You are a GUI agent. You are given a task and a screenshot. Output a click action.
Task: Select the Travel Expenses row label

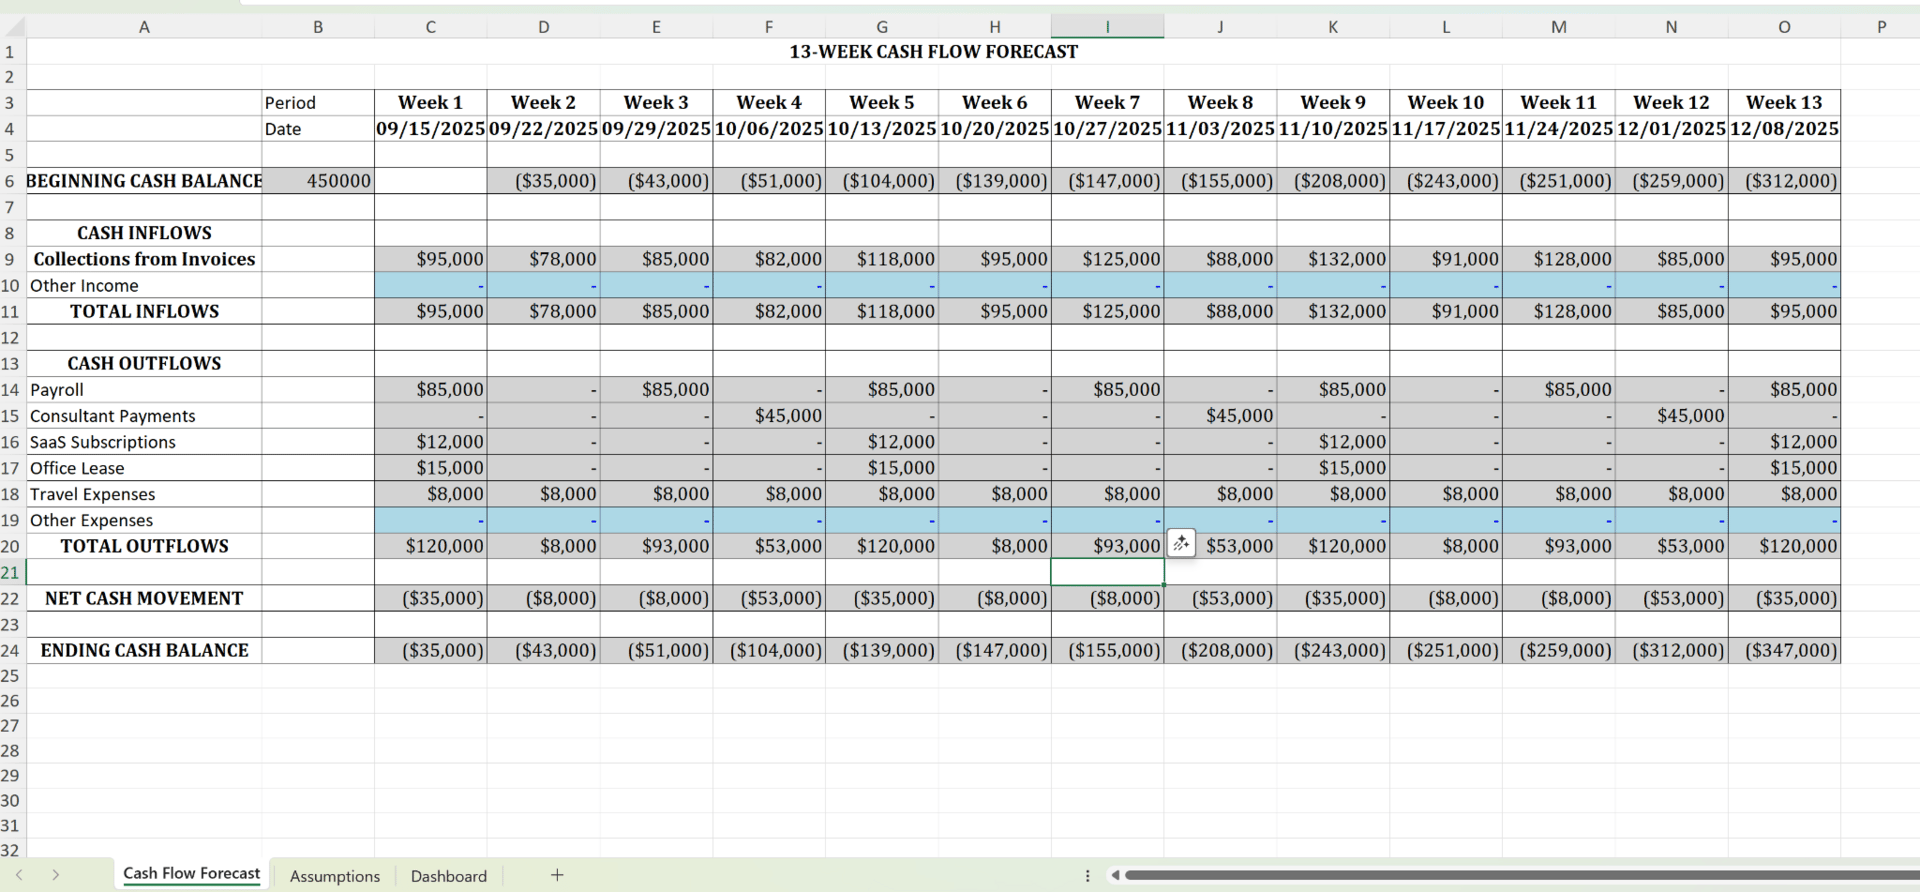click(x=144, y=494)
